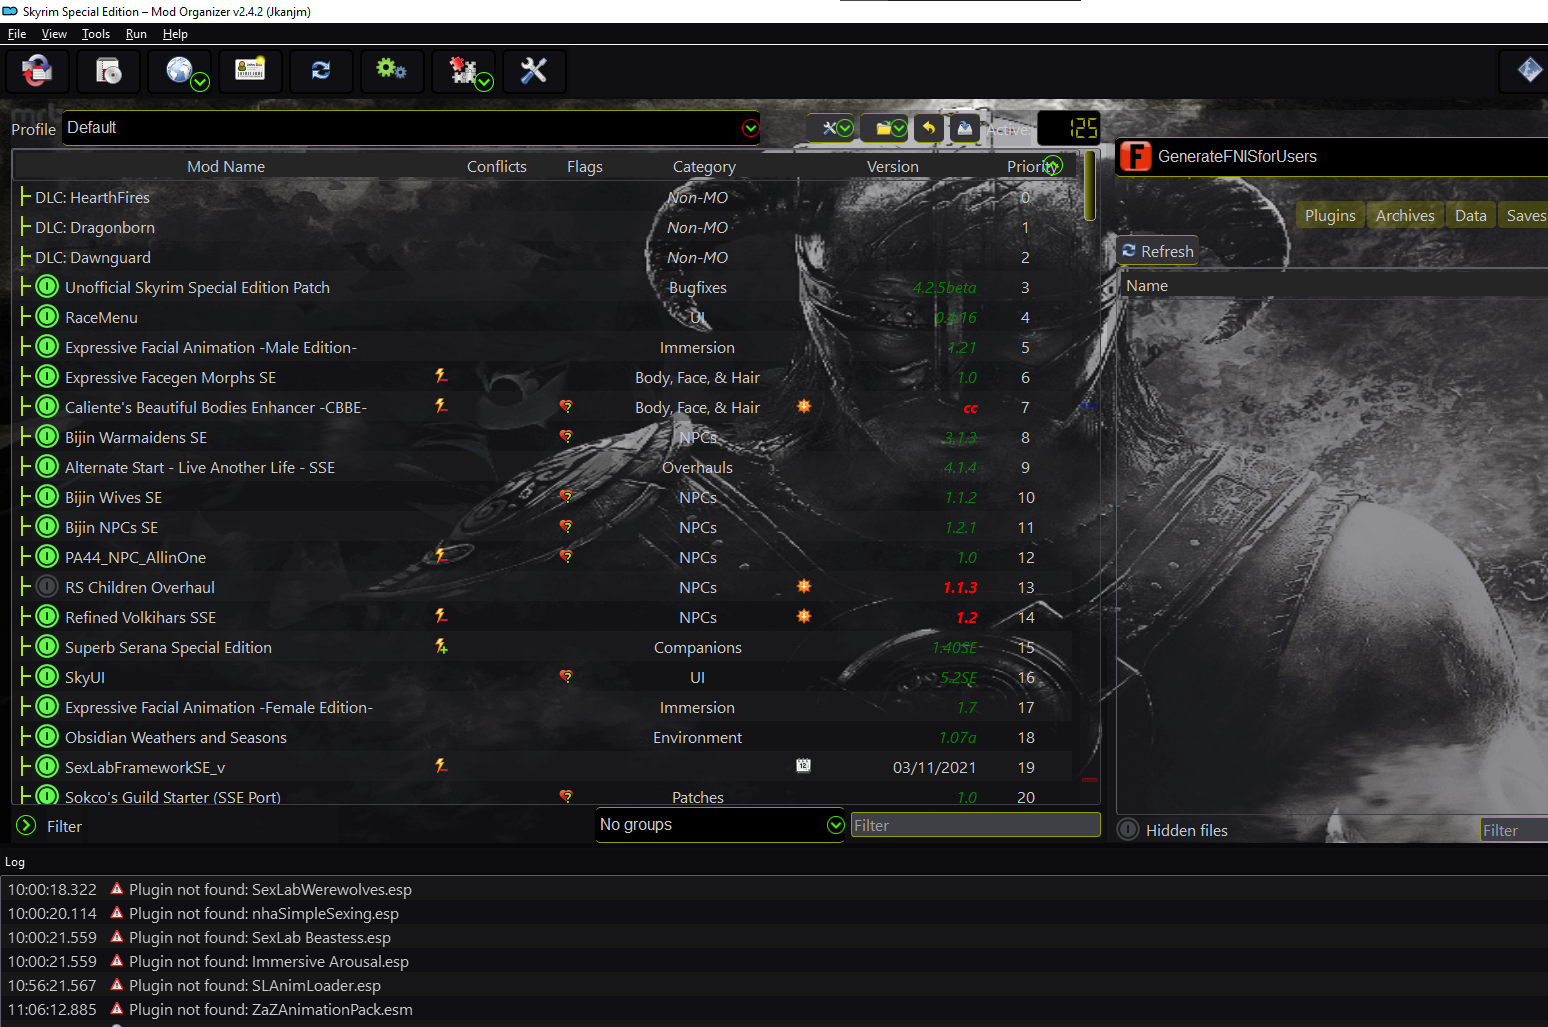Disable Unofficial Skyrim Special Edition Patch mod
This screenshot has height=1027, width=1548.
point(47,287)
